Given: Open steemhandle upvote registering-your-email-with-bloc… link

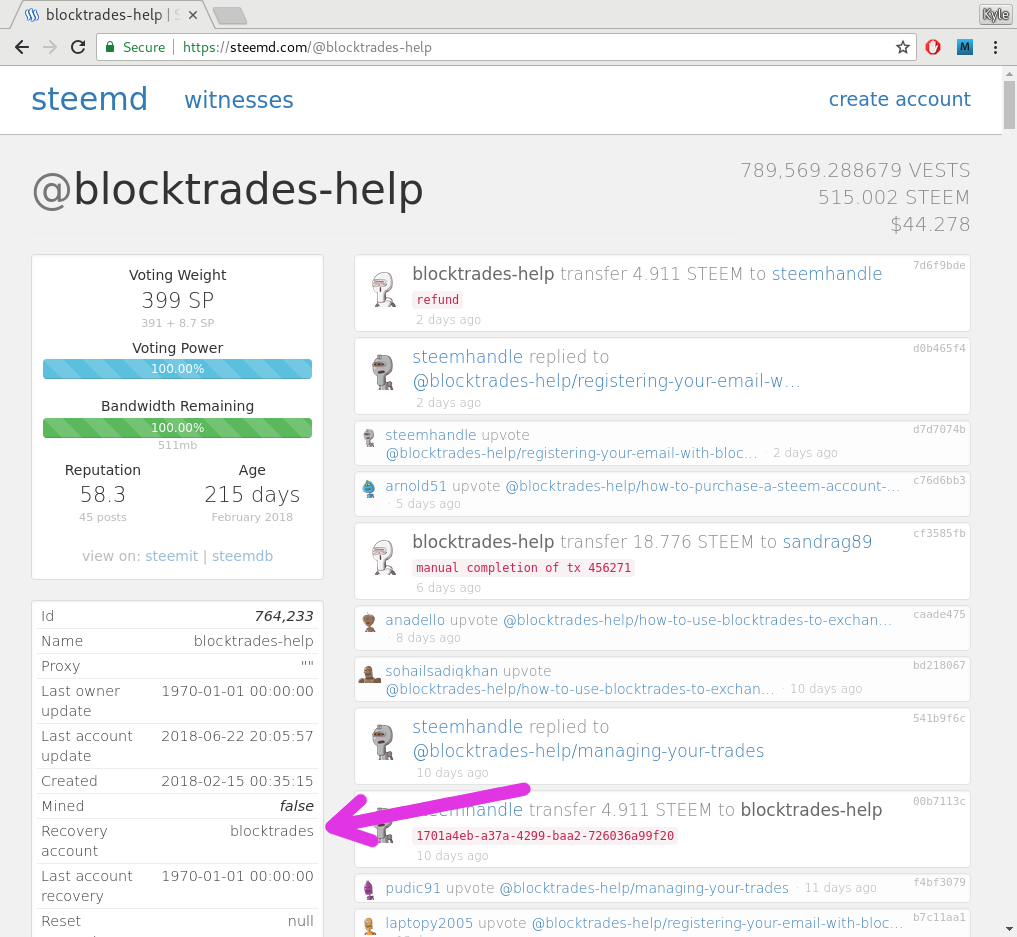Looking at the screenshot, I should (x=571, y=453).
